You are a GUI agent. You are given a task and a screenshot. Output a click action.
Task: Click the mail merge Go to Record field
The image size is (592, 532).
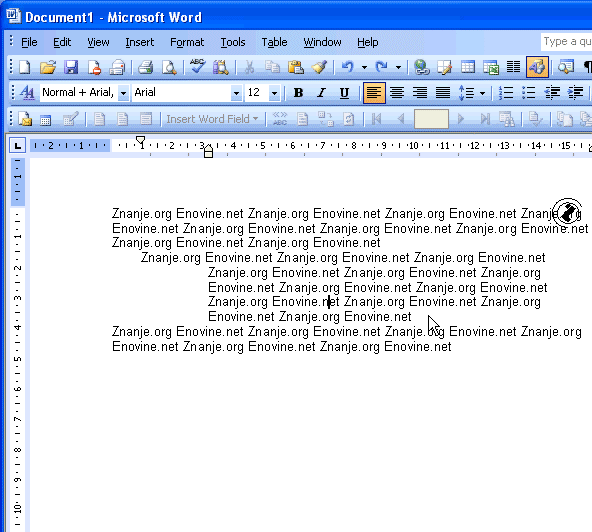click(x=432, y=119)
